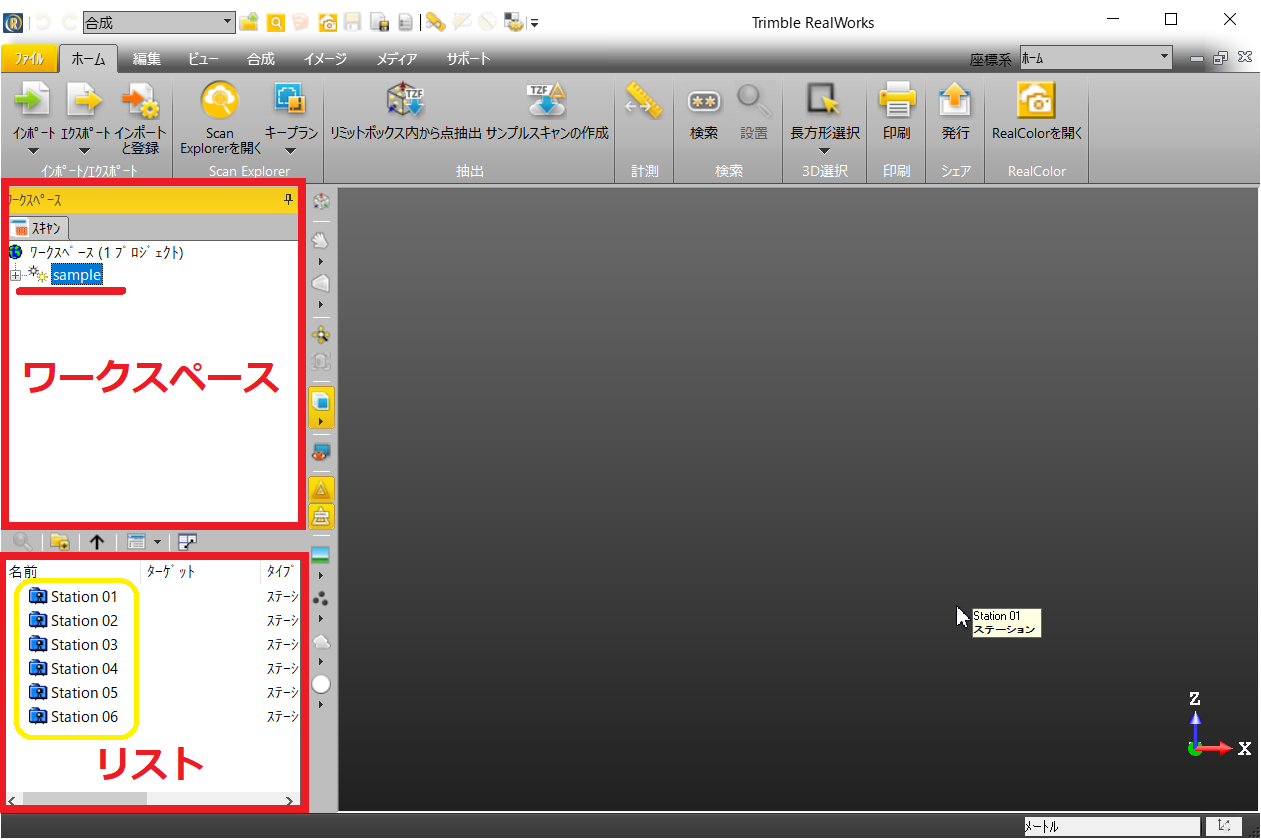
Task: Open the 合成 mode combo box in title bar
Action: (158, 22)
